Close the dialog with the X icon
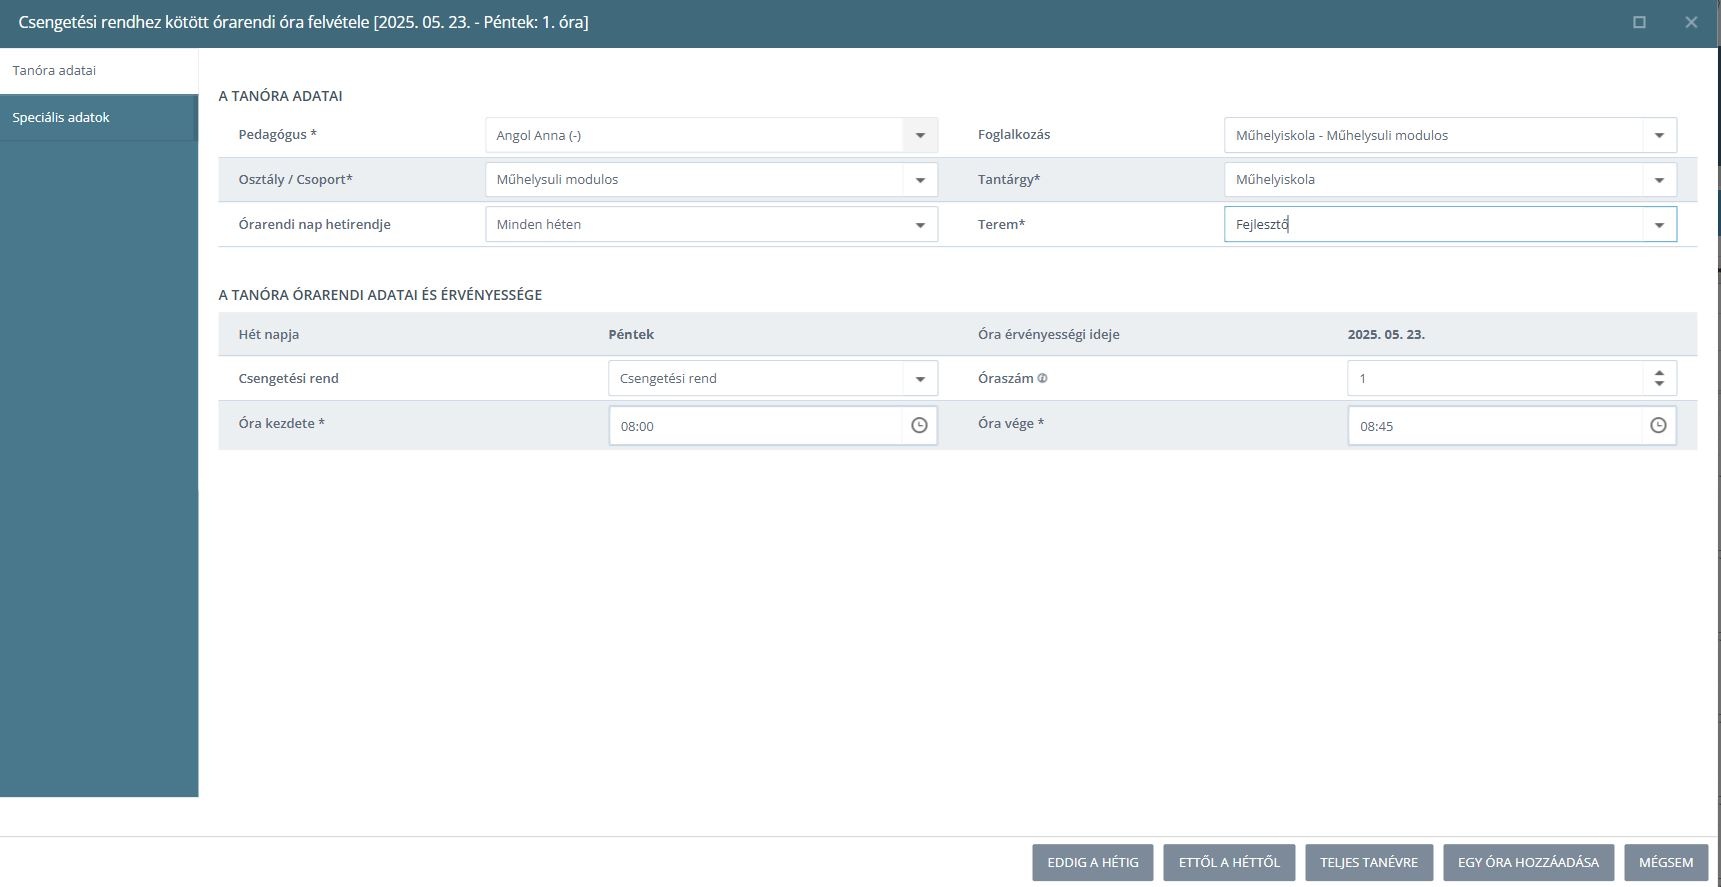Image resolution: width=1721 pixels, height=887 pixels. coord(1691,22)
